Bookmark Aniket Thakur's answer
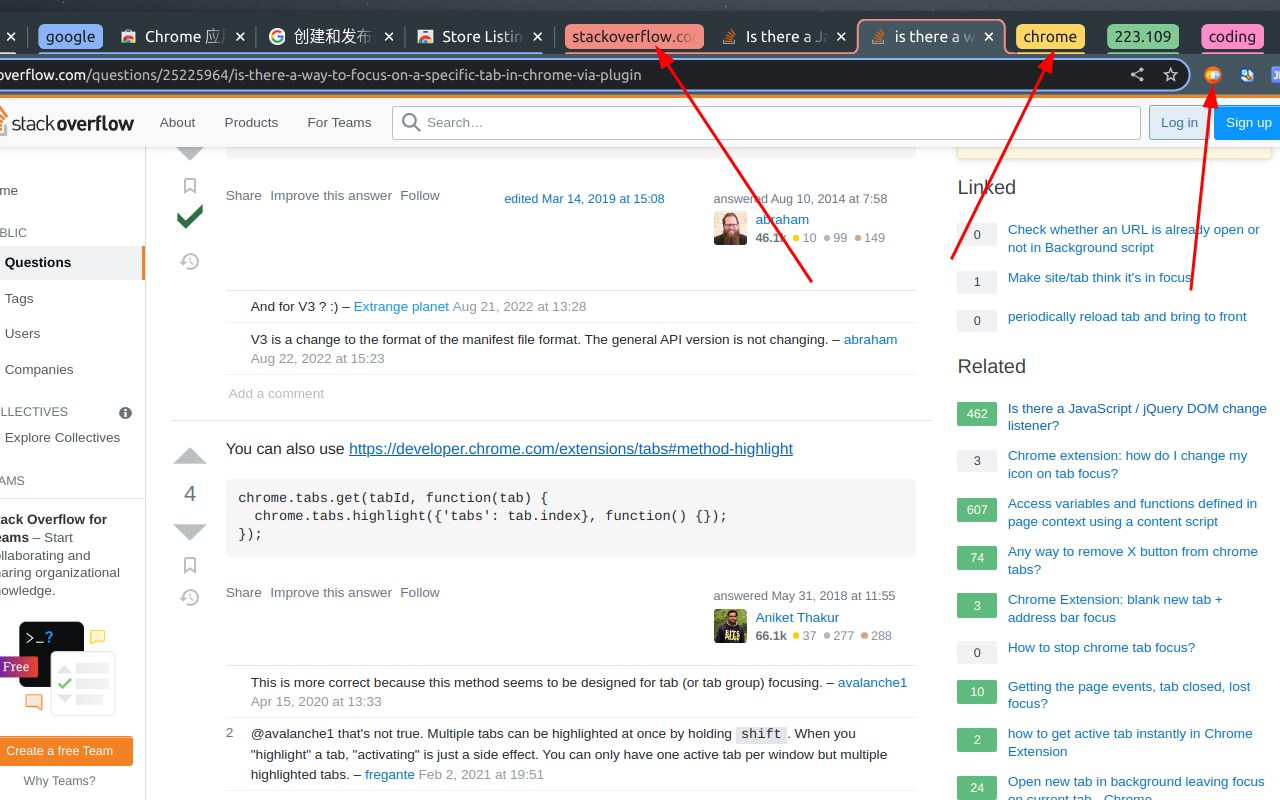Viewport: 1280px width, 800px height. click(190, 565)
